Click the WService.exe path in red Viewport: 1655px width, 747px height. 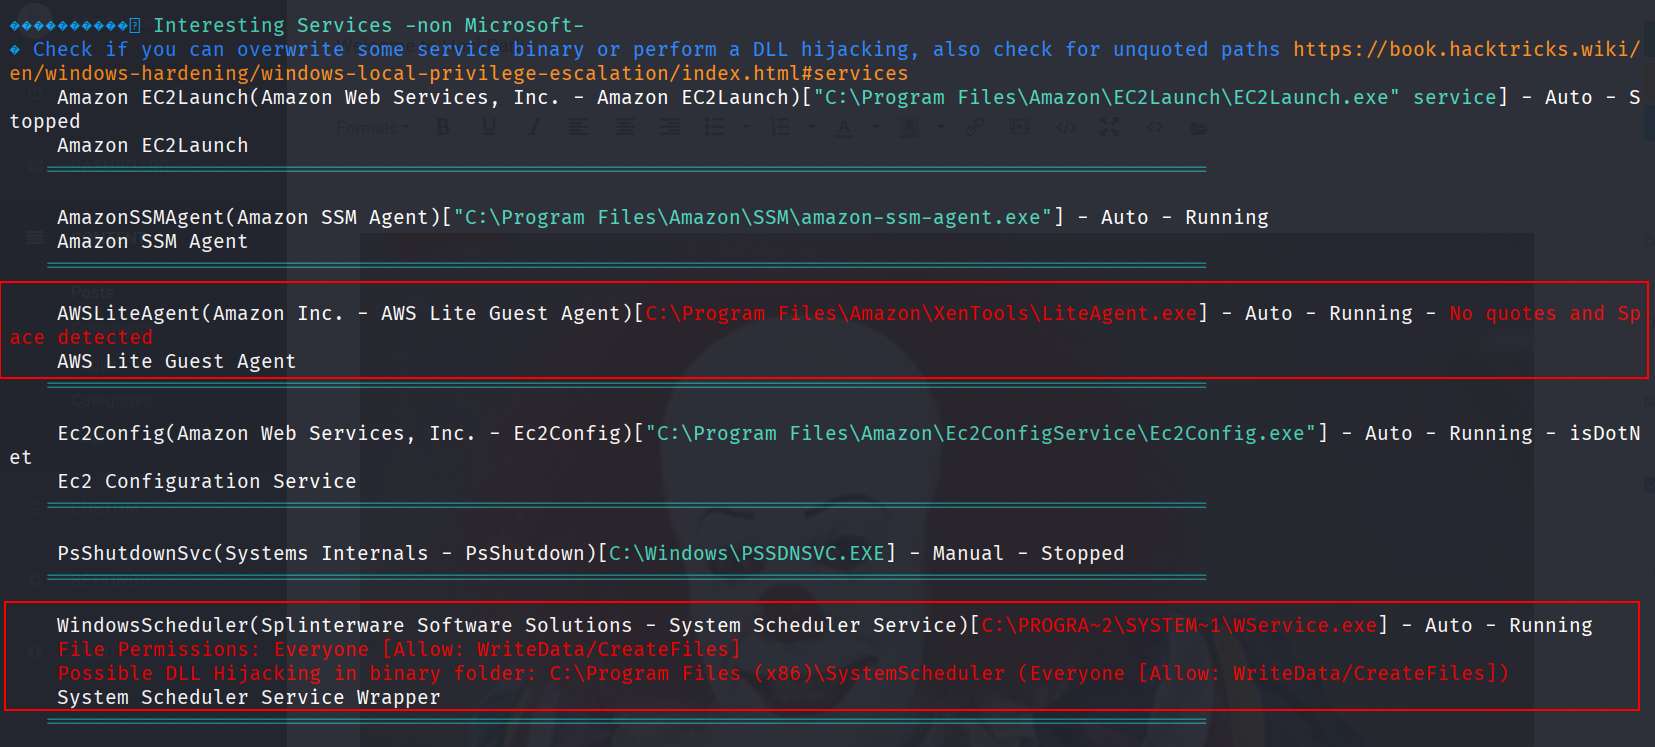click(x=1180, y=626)
